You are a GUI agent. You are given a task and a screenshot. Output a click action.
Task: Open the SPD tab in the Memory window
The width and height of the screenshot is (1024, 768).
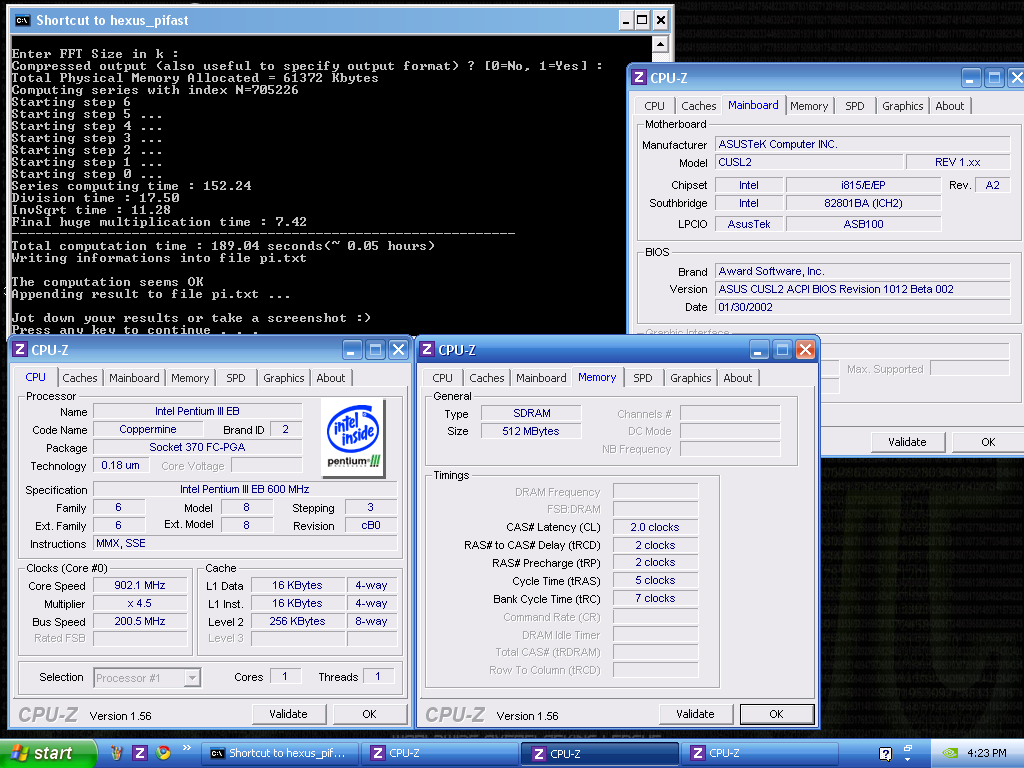click(643, 378)
